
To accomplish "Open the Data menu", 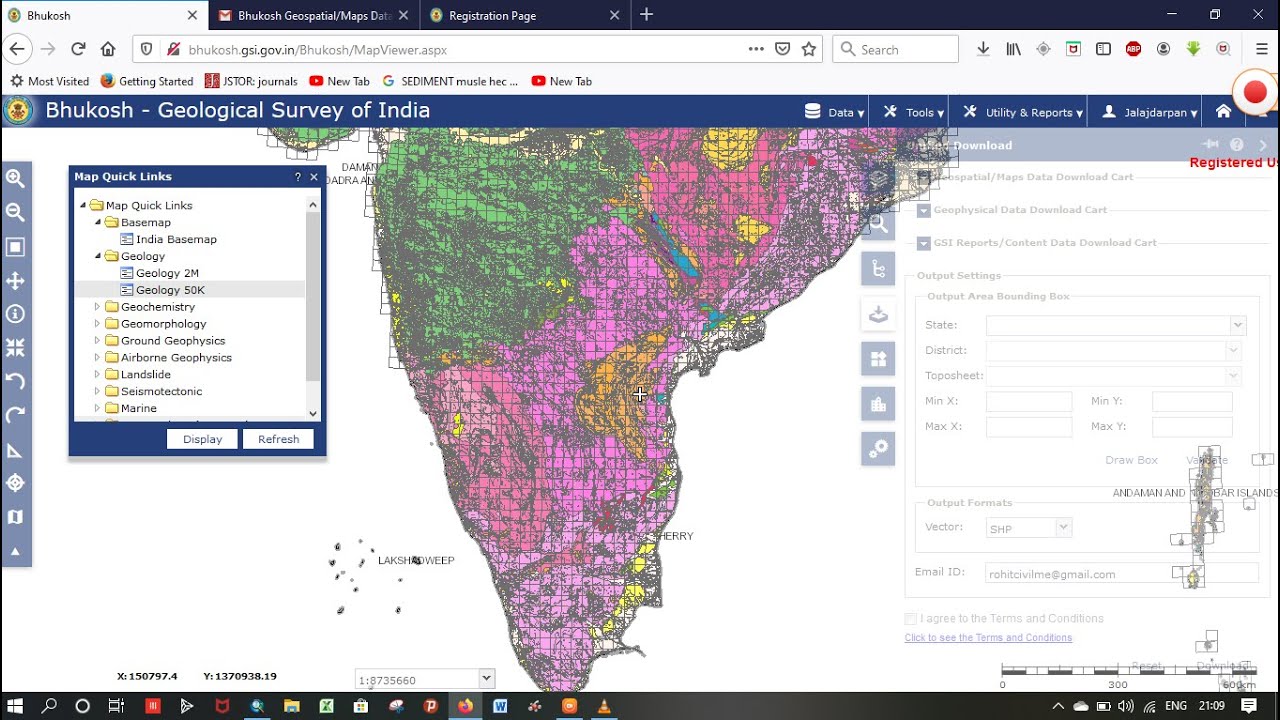I will pyautogui.click(x=834, y=112).
